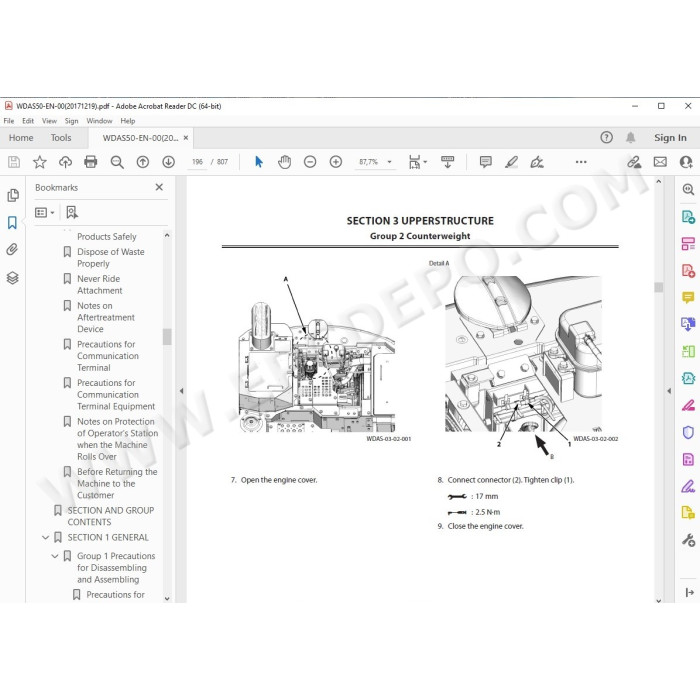The height and width of the screenshot is (700, 700).
Task: Print the document
Action: 91,162
